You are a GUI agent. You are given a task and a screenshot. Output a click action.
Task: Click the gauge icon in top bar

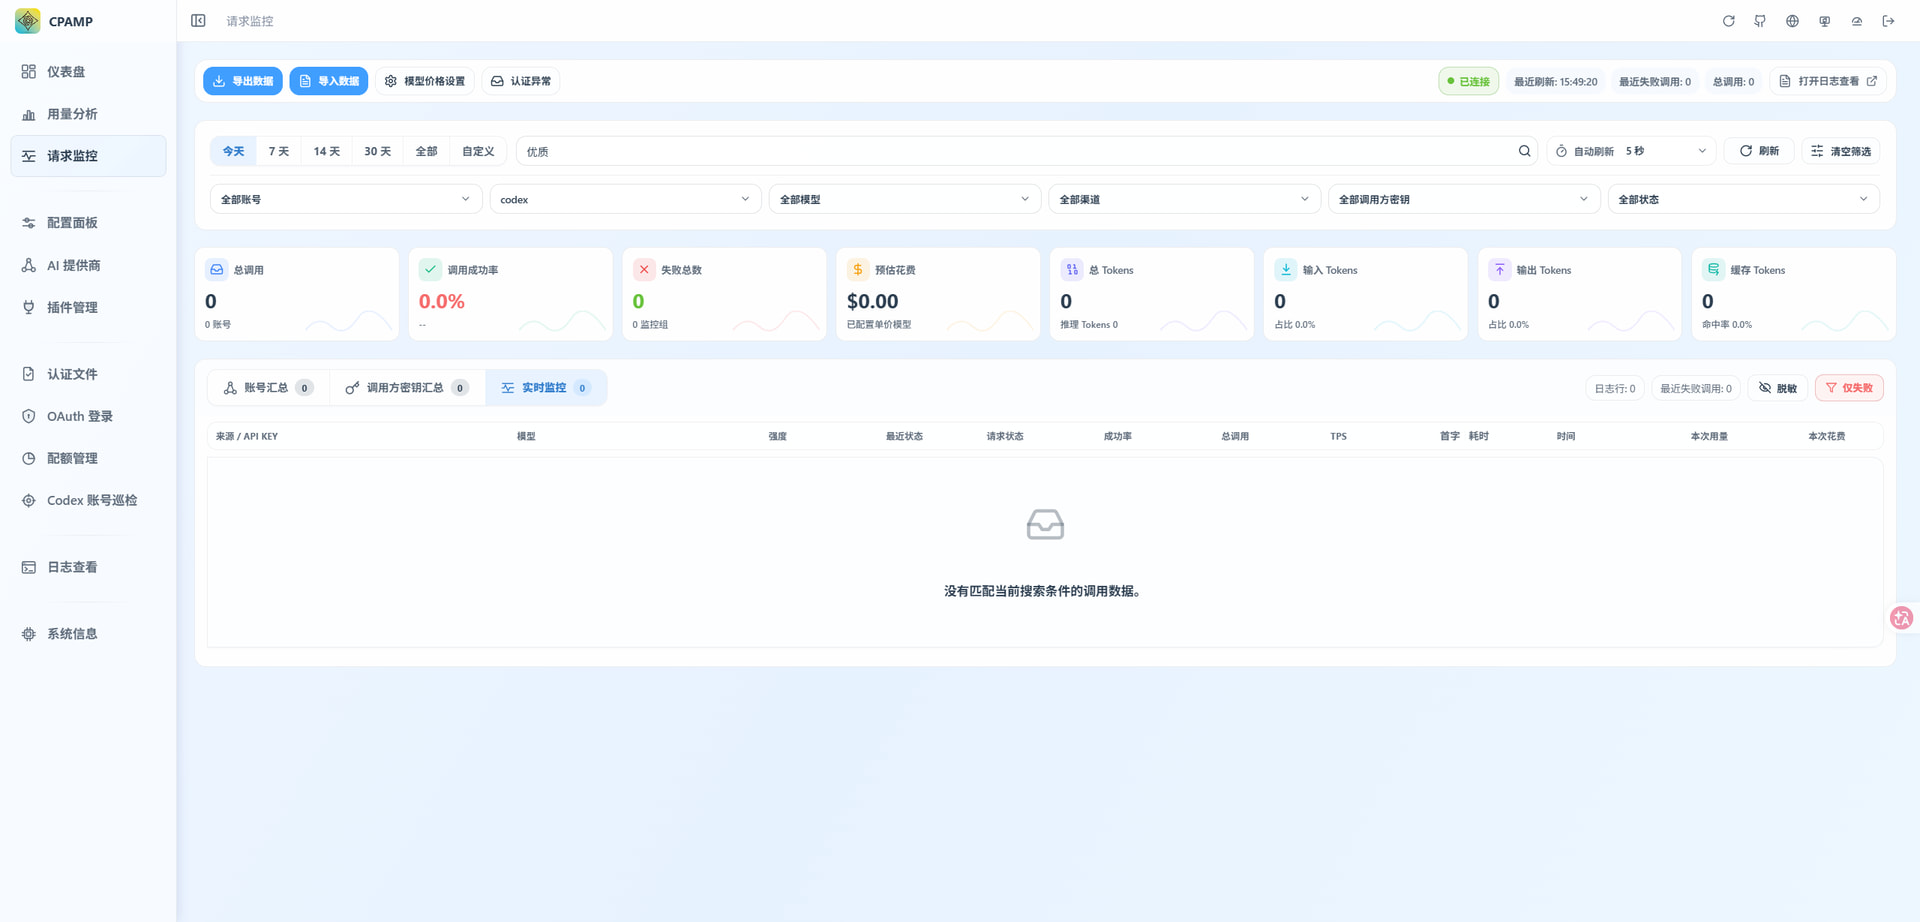click(x=1856, y=21)
